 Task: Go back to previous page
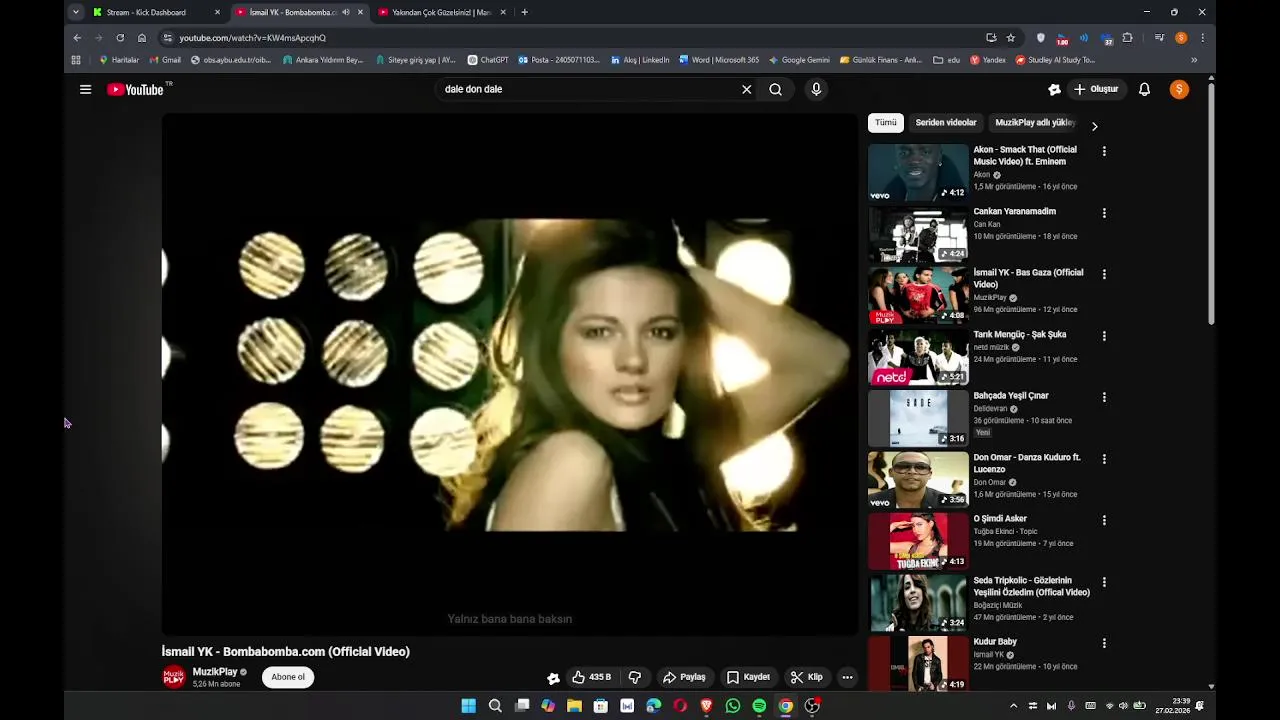(77, 38)
